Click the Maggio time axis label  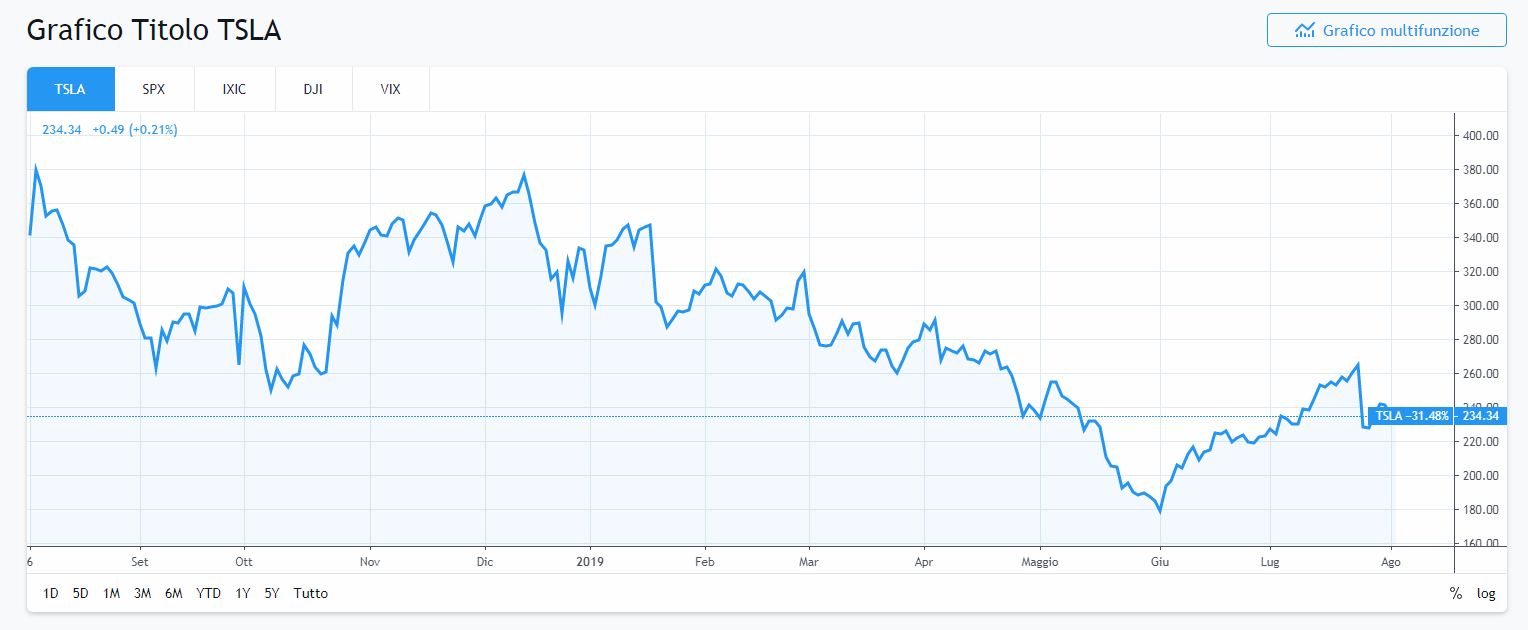(1041, 562)
